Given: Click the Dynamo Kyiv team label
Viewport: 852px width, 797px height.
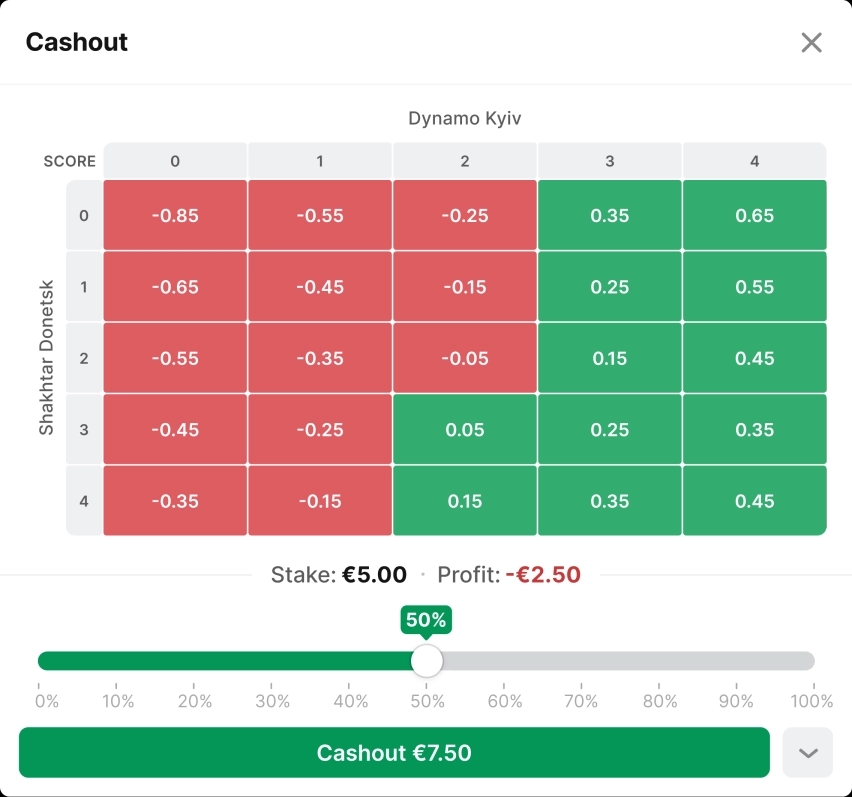Looking at the screenshot, I should [465, 118].
